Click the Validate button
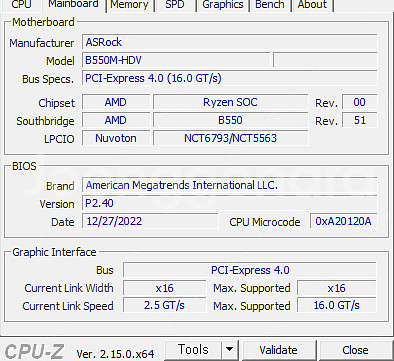Screen dimensions: 394x361 (x=279, y=350)
